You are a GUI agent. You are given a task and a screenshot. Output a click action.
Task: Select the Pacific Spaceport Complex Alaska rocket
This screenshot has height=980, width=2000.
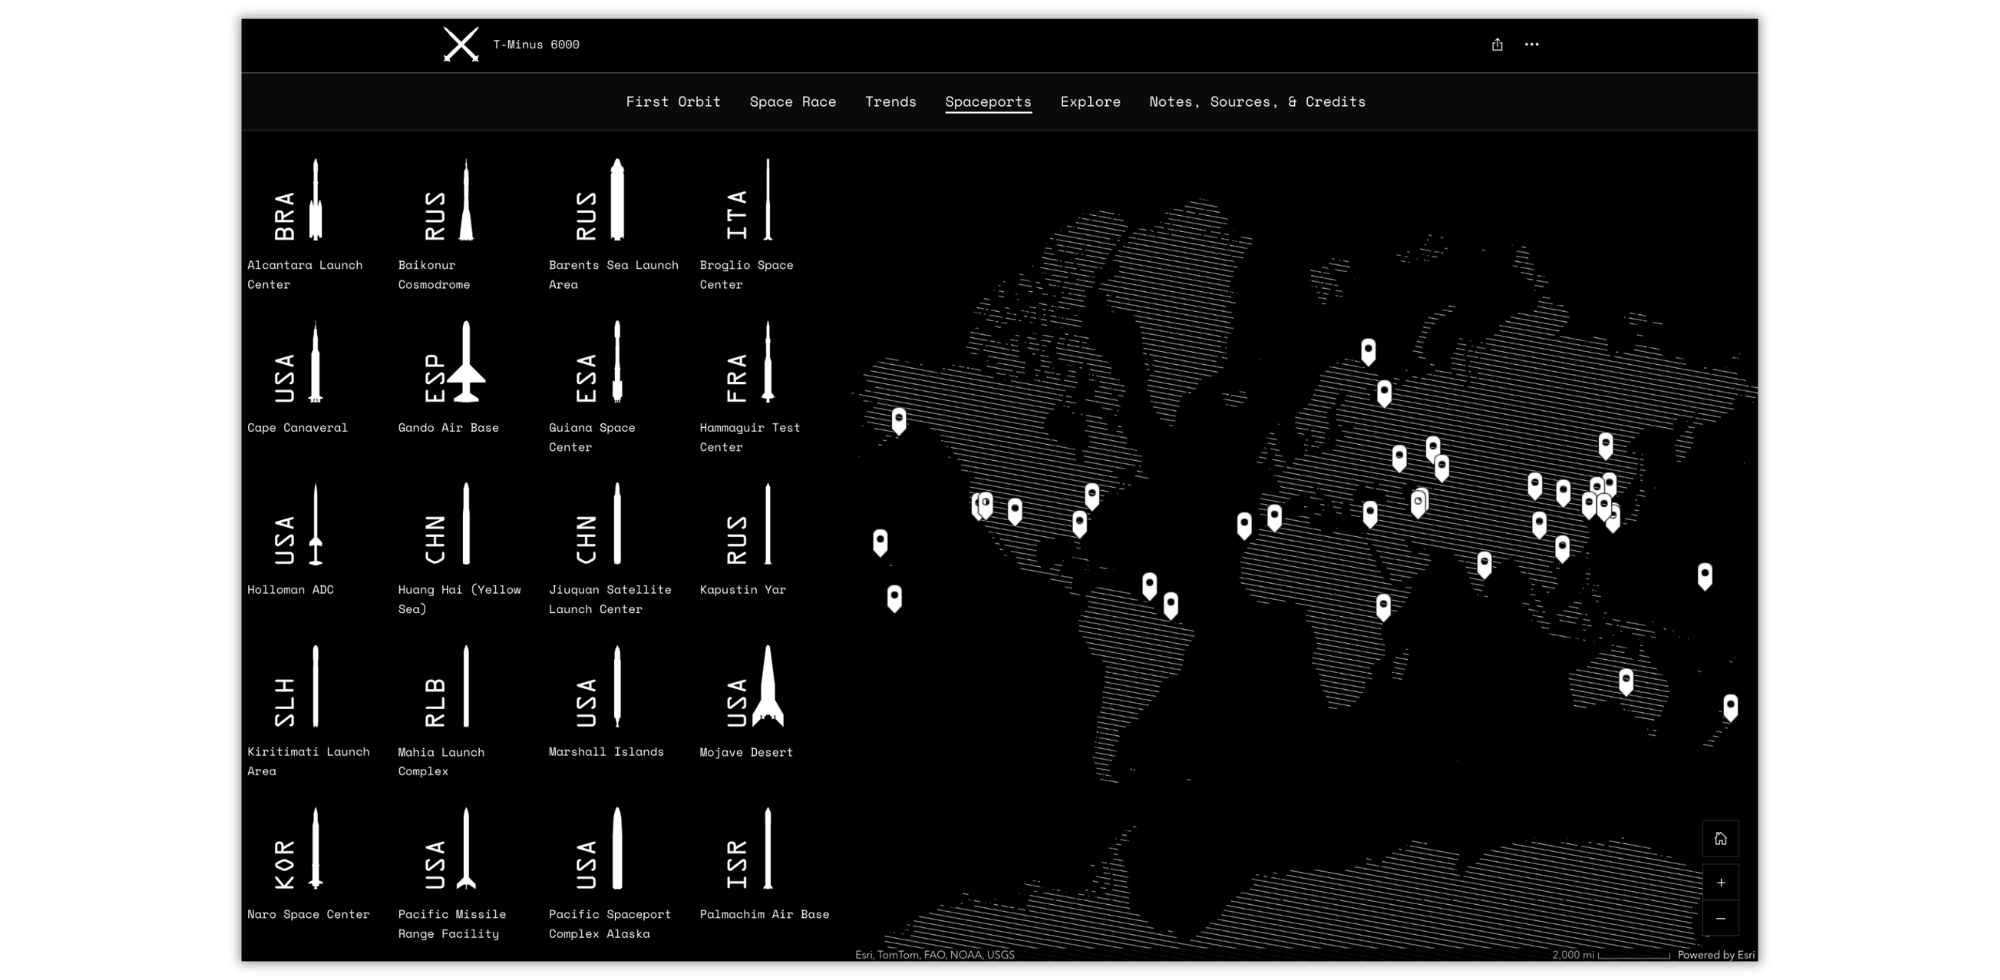pos(617,849)
